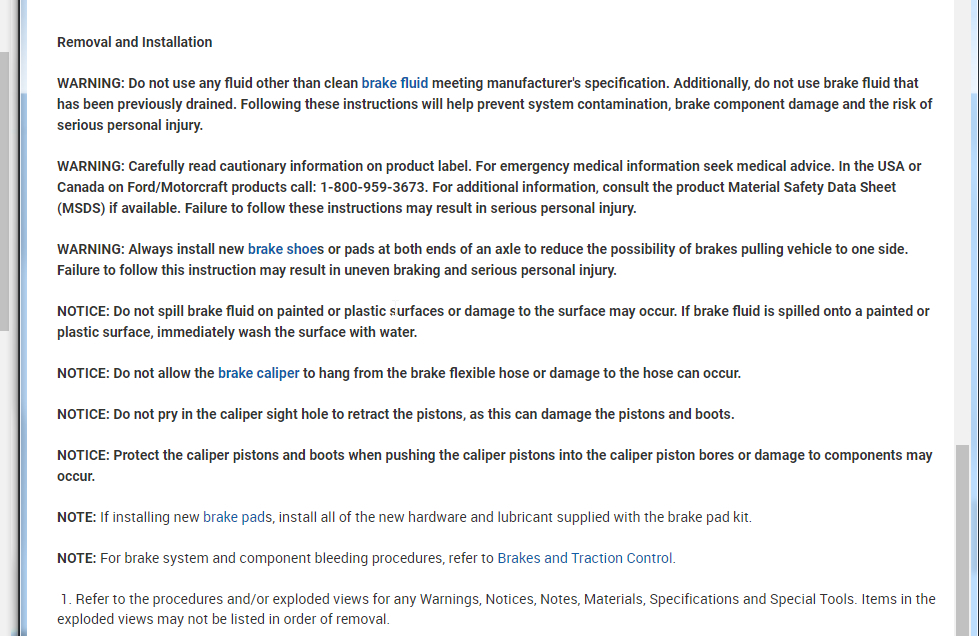Image resolution: width=979 pixels, height=636 pixels.
Task: Click the brake caliper link
Action: click(258, 373)
